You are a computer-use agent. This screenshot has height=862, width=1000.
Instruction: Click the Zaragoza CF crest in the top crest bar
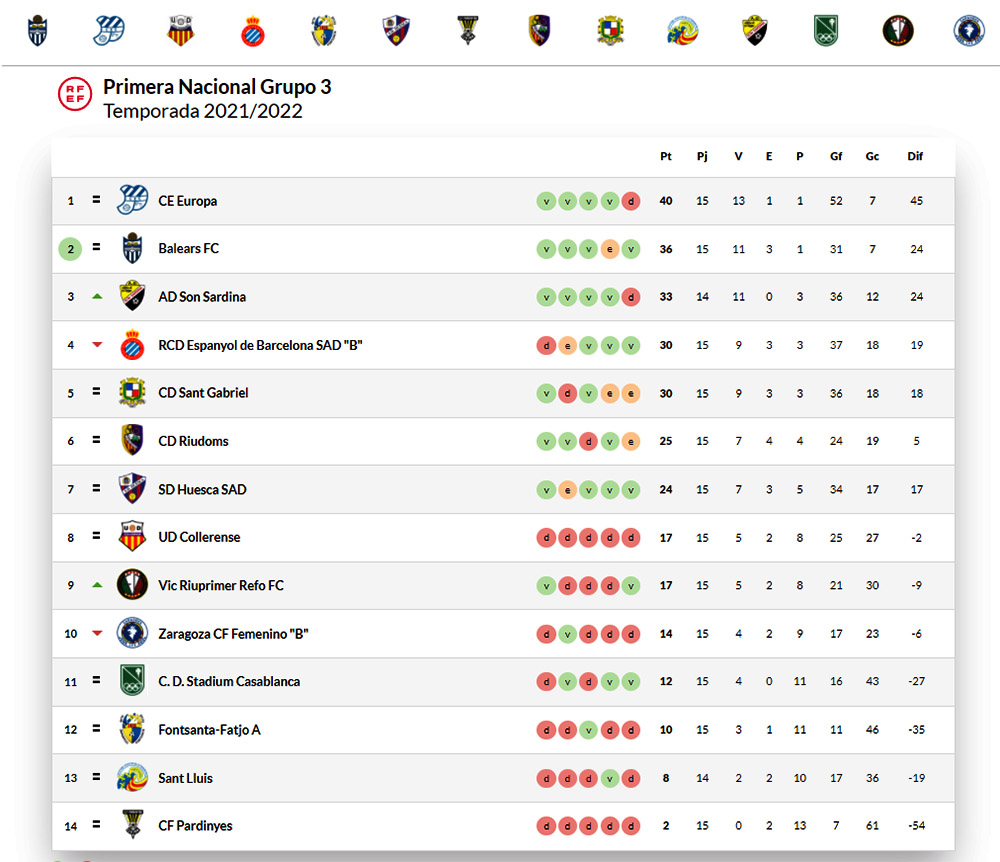click(x=968, y=31)
